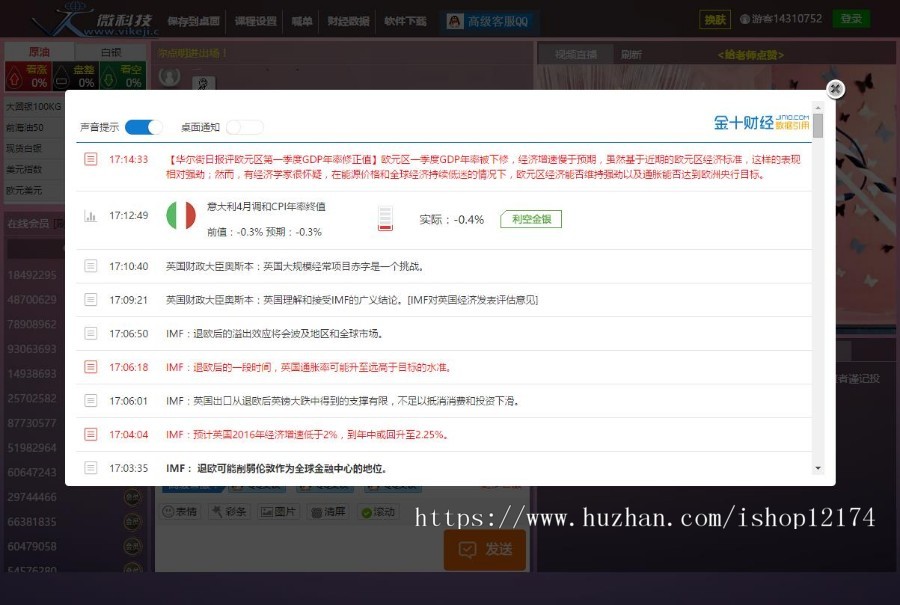Click the importance level indicator in the CPI row
Screen dimensions: 900x605
(385, 219)
